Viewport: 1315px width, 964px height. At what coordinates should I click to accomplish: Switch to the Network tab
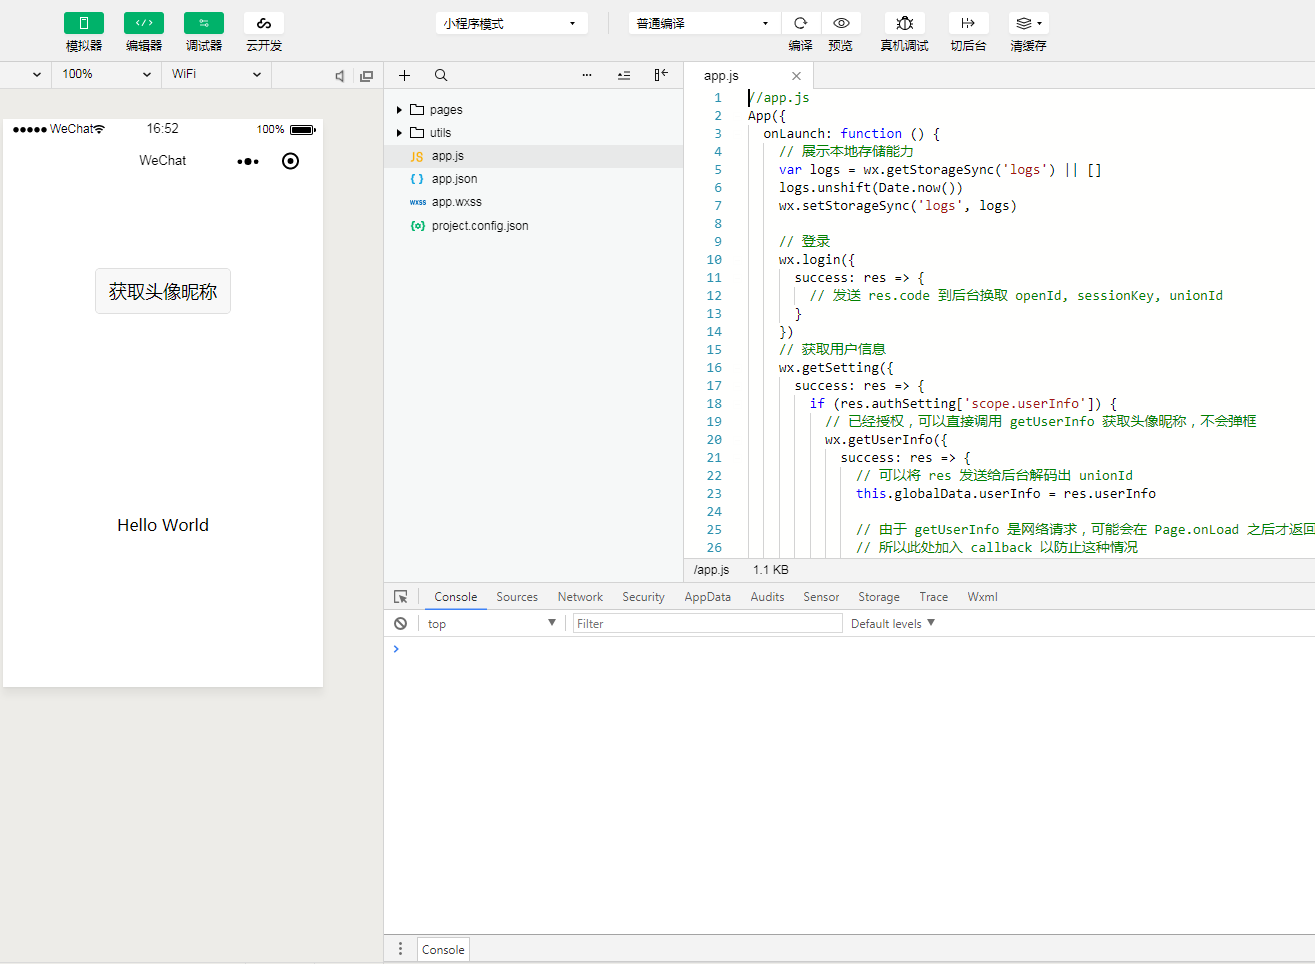coord(580,597)
